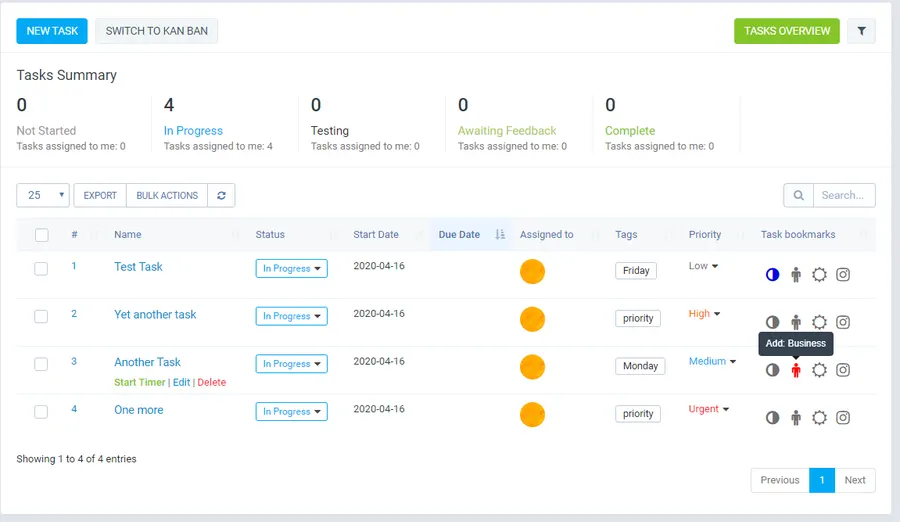The image size is (900, 522).
Task: Click person bookmark icon for Yet another task
Action: (796, 322)
